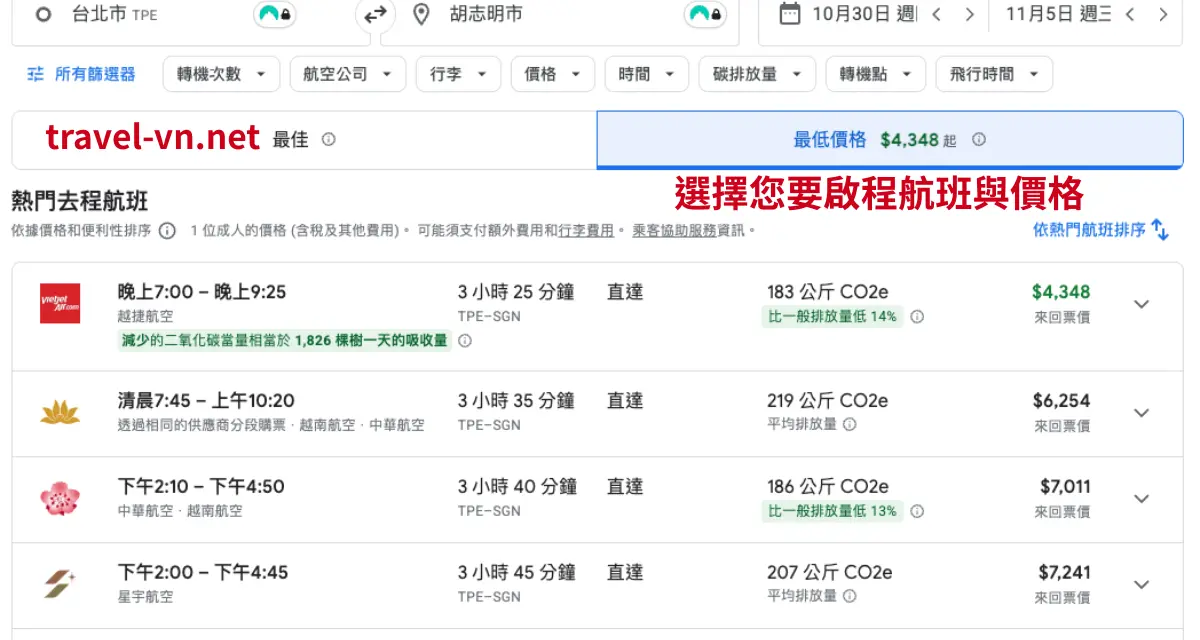
Task: Click info icon in 最低價格 tab
Action: click(979, 140)
